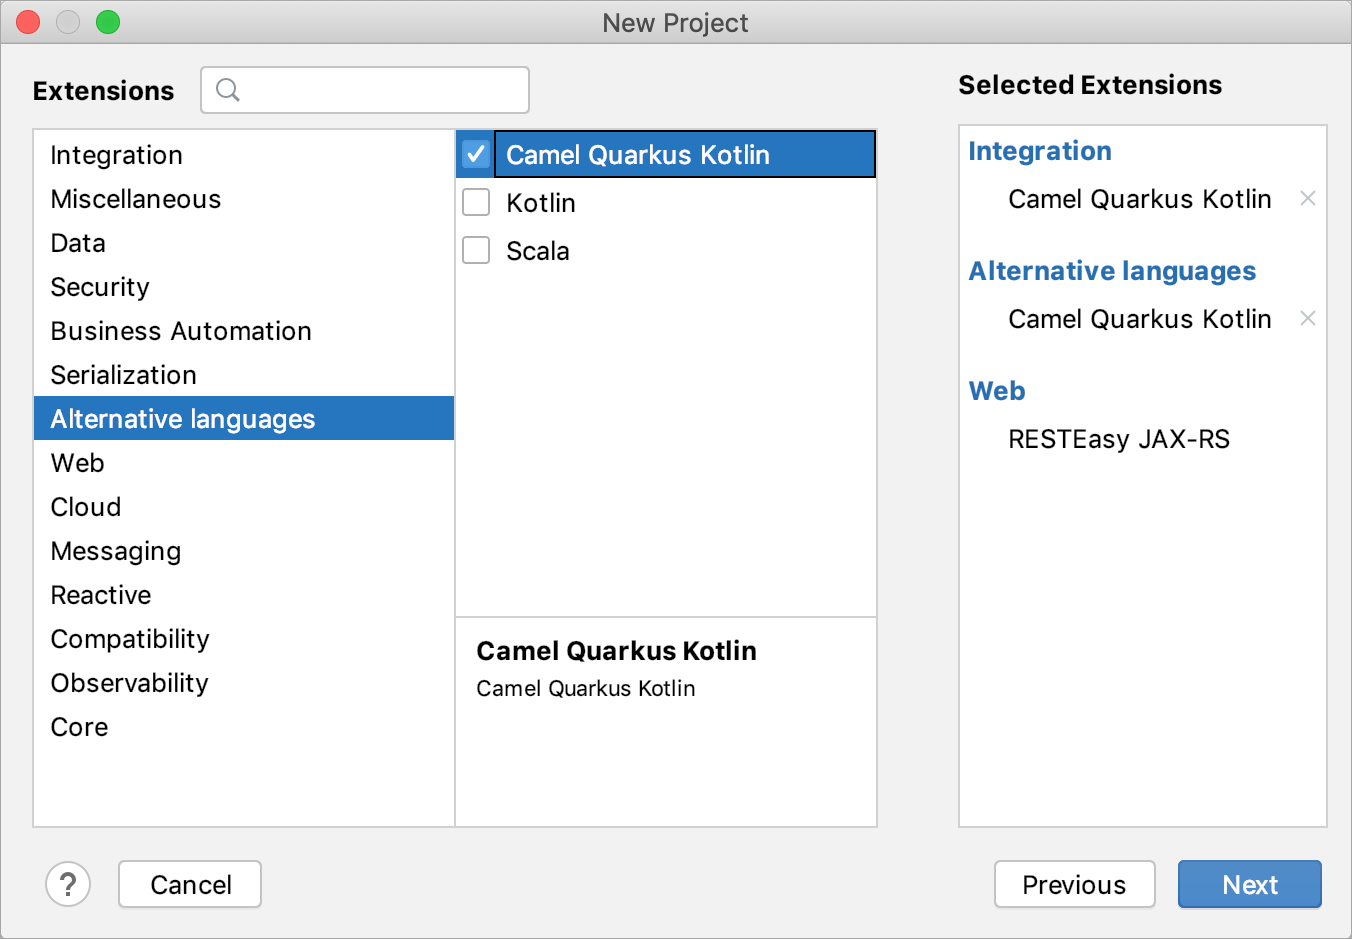Zoom window with green title bar button

(108, 22)
